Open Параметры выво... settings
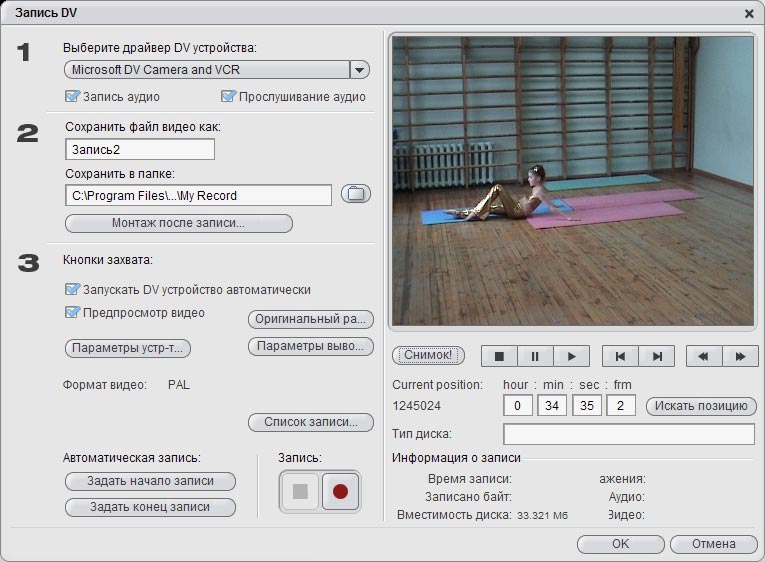765x562 pixels. tap(311, 346)
